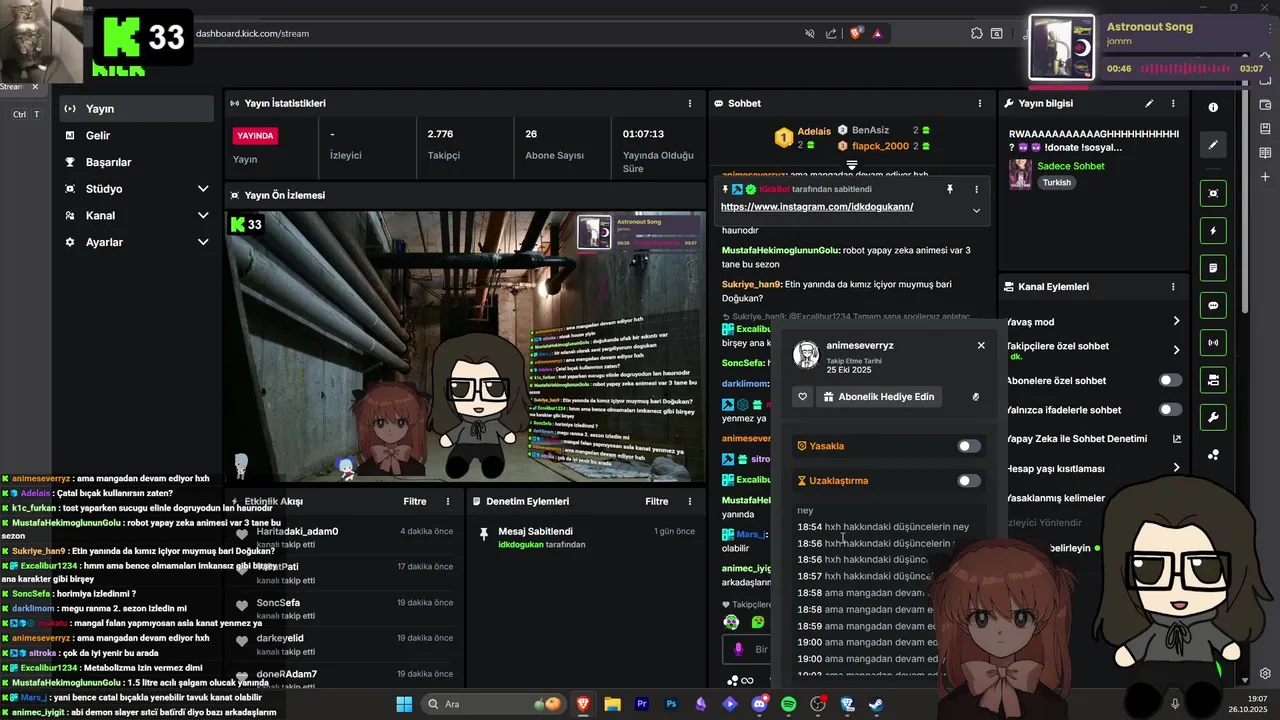The image size is (1280, 720).
Task: Seek within Astronaut Song progress waveform
Action: (1186, 69)
